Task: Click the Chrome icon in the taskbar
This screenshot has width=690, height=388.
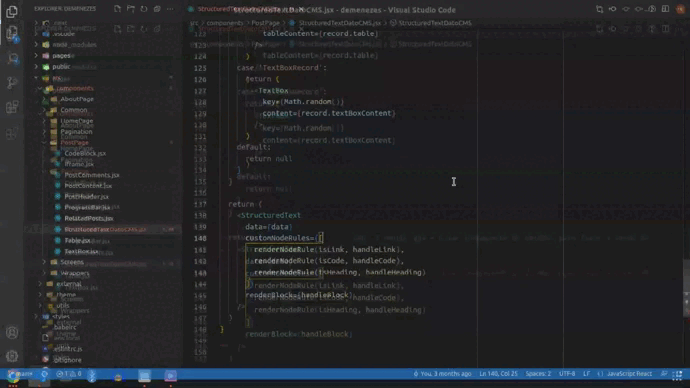Action: [13, 377]
